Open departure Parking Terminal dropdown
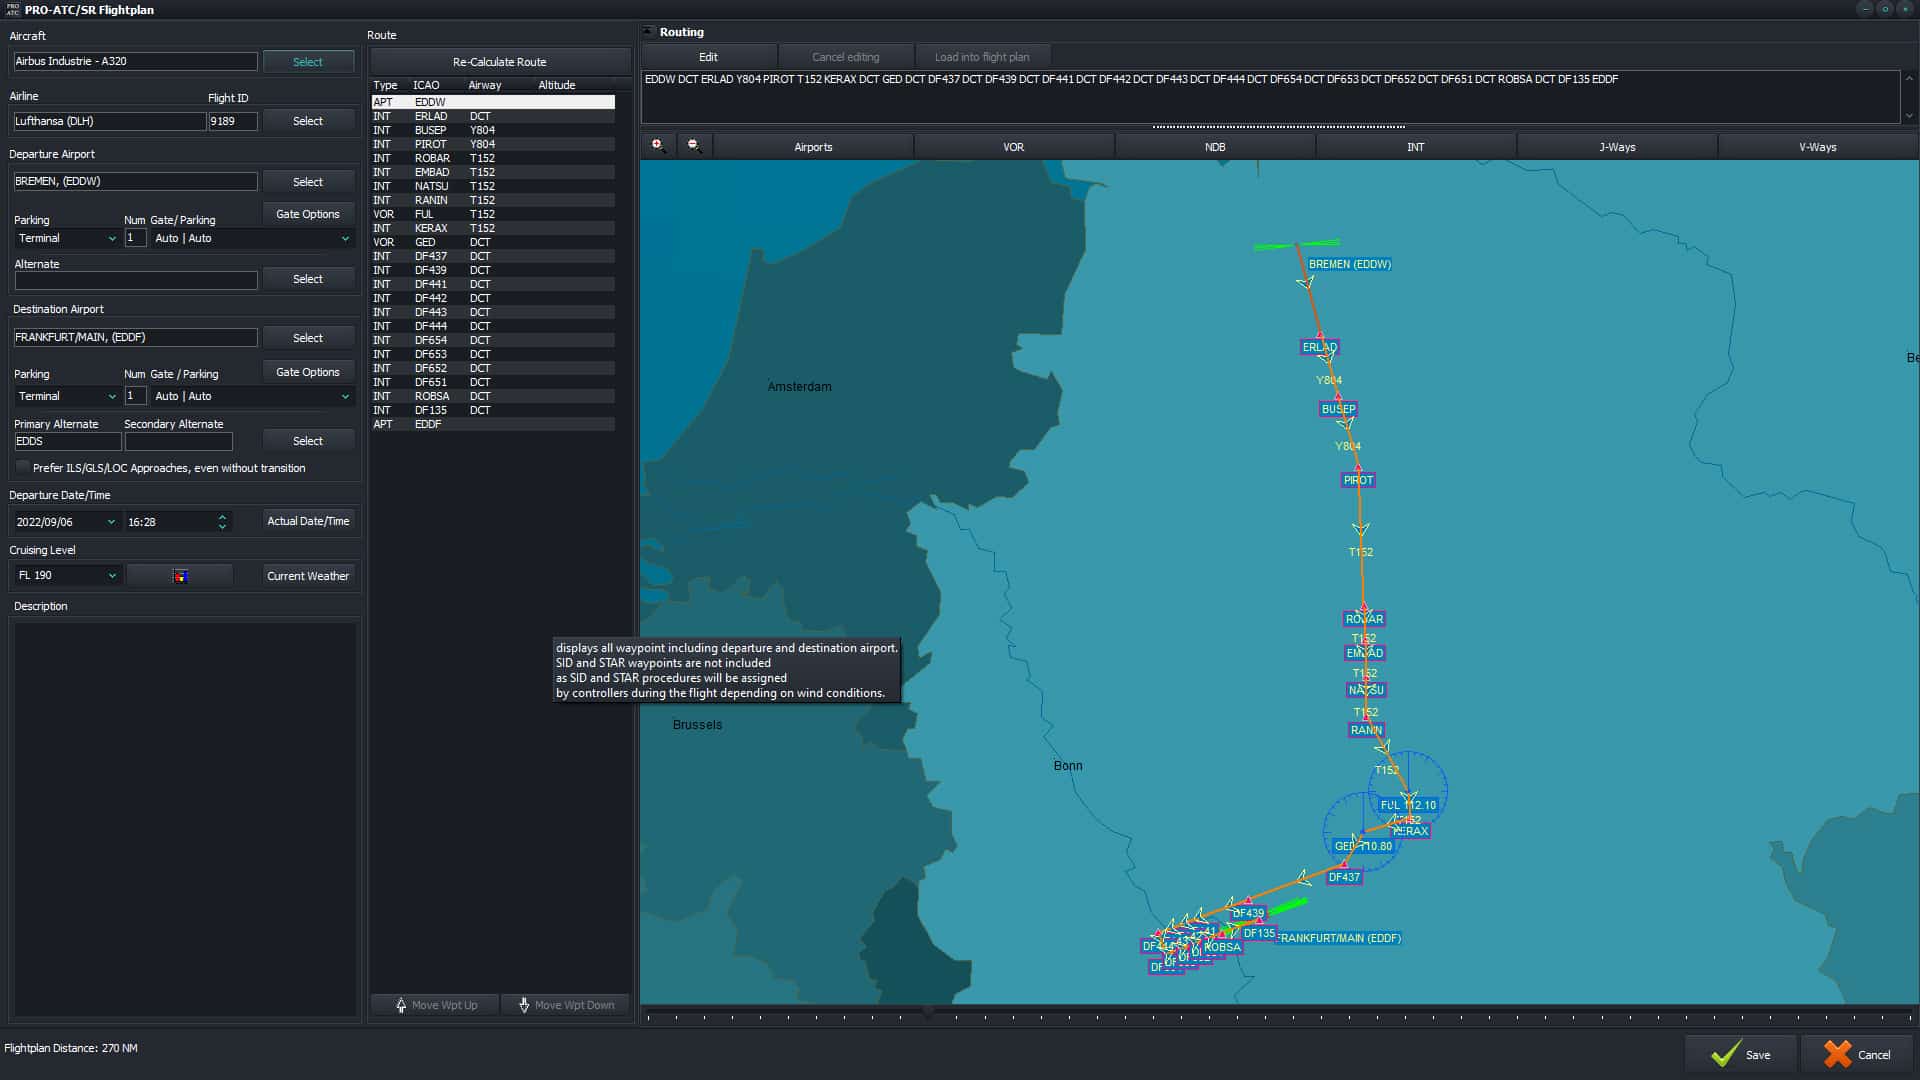The width and height of the screenshot is (1920, 1080). pyautogui.click(x=67, y=239)
